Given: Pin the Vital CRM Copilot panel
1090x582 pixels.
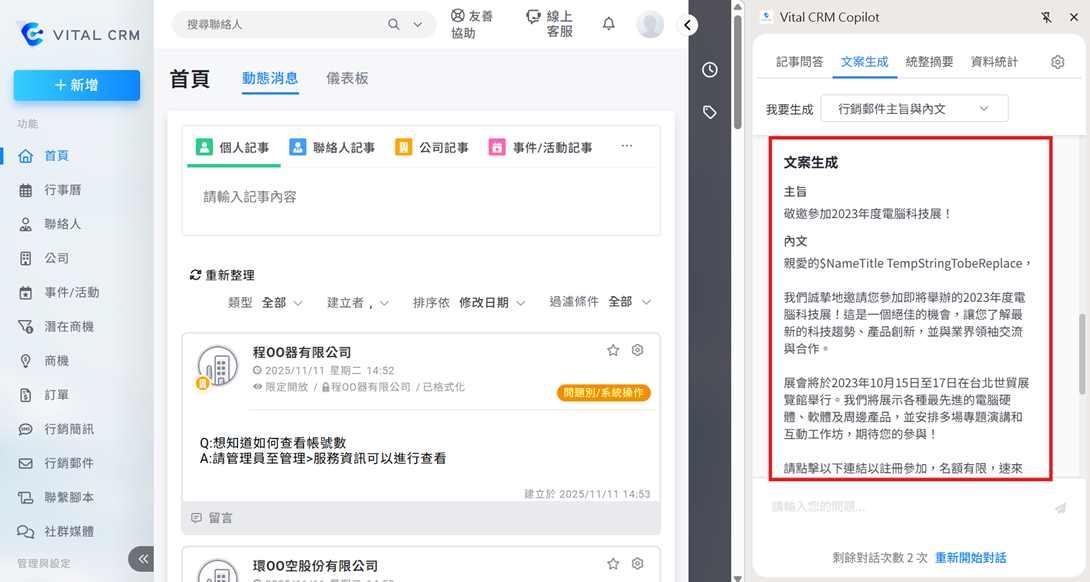Looking at the screenshot, I should coord(1046,17).
